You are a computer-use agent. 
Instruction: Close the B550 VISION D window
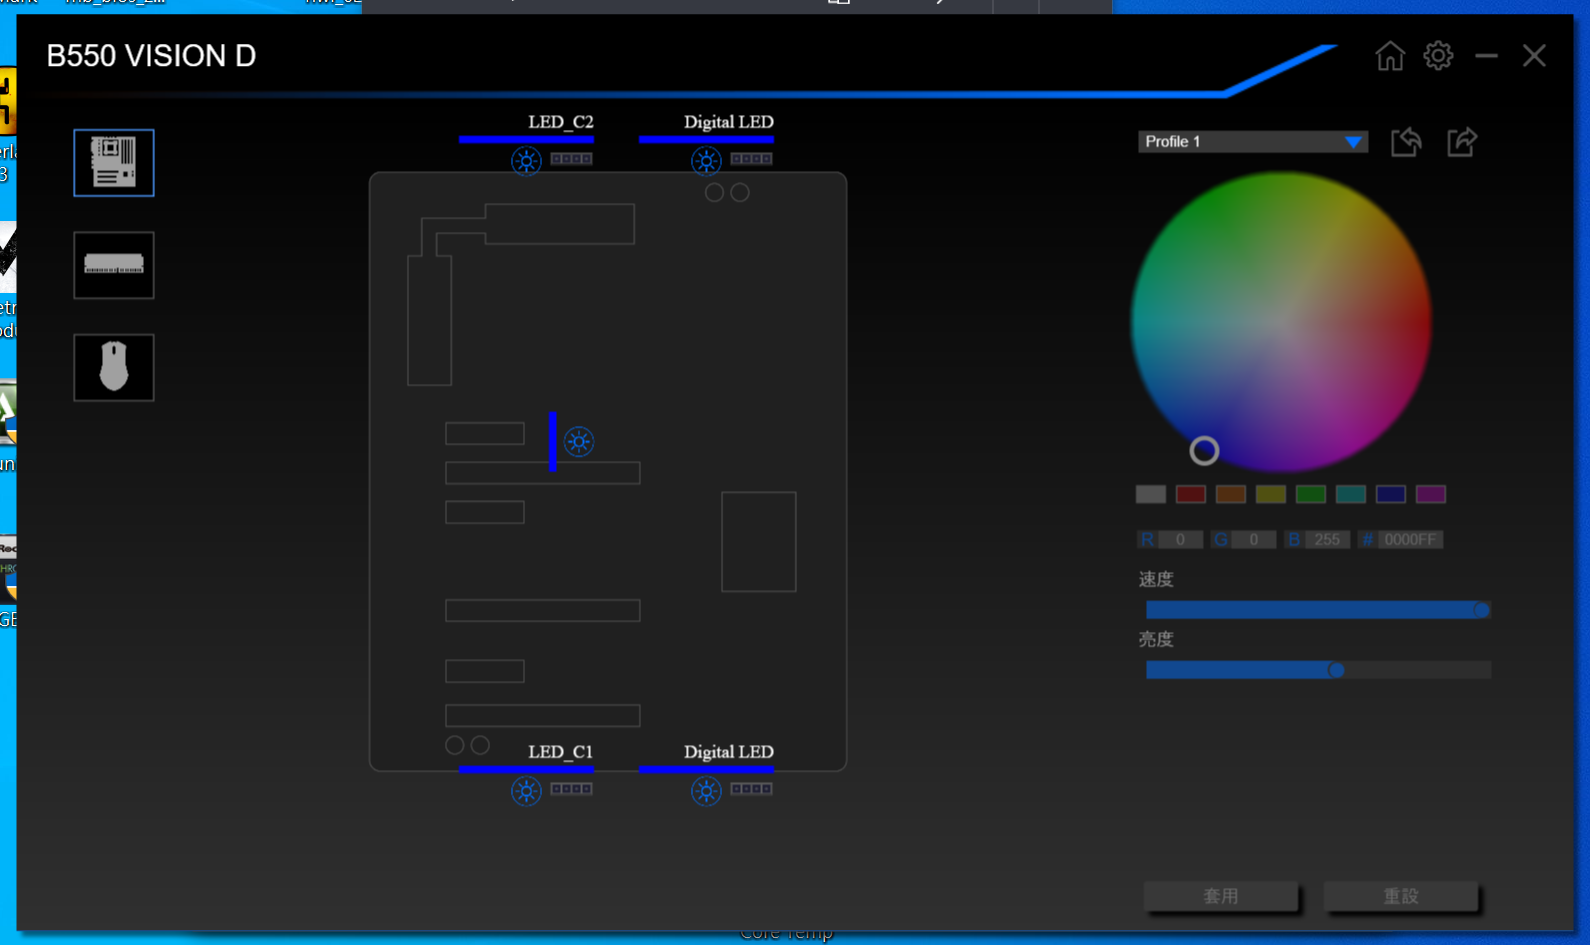pos(1534,56)
